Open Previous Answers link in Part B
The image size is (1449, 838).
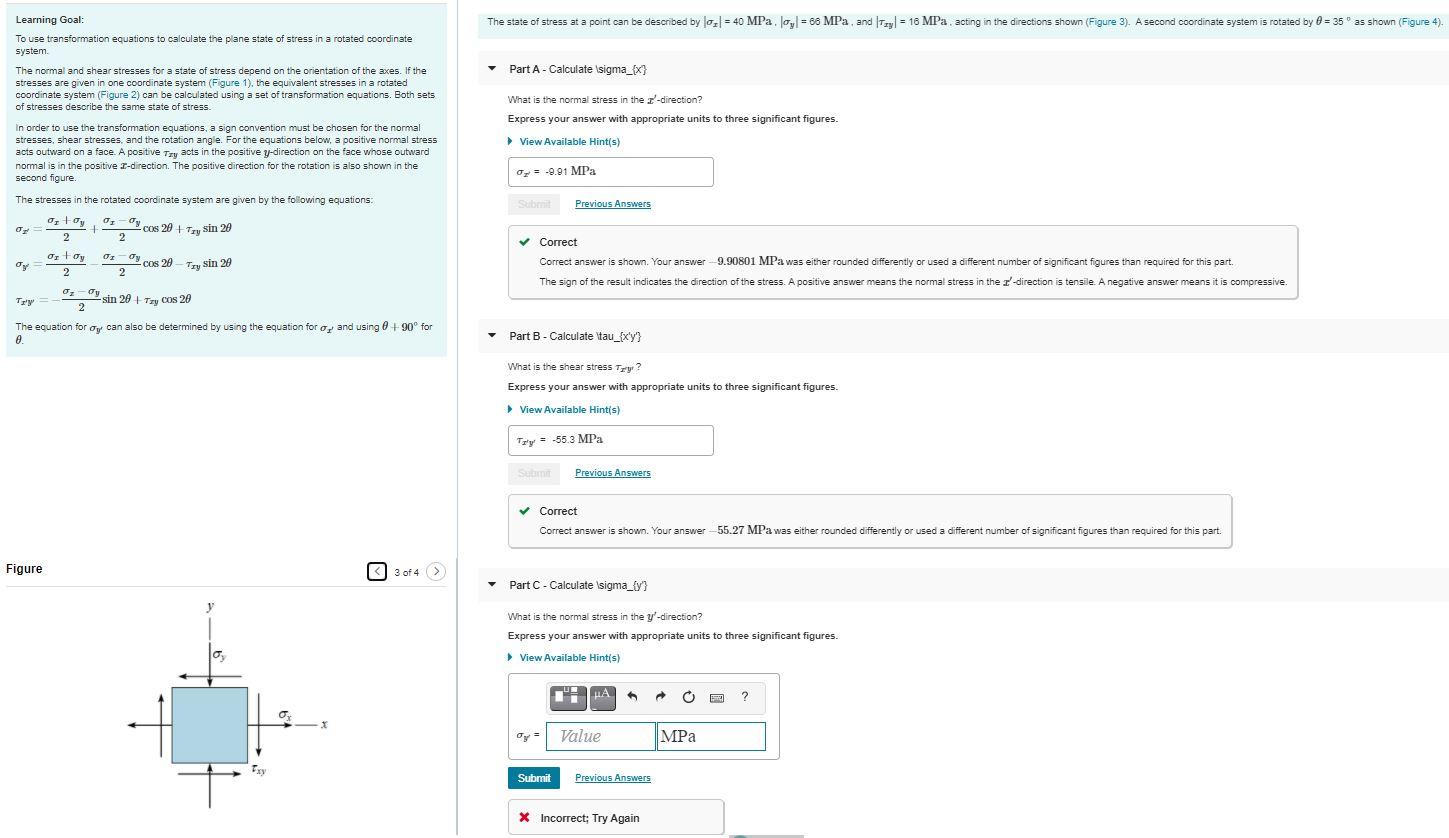(613, 473)
